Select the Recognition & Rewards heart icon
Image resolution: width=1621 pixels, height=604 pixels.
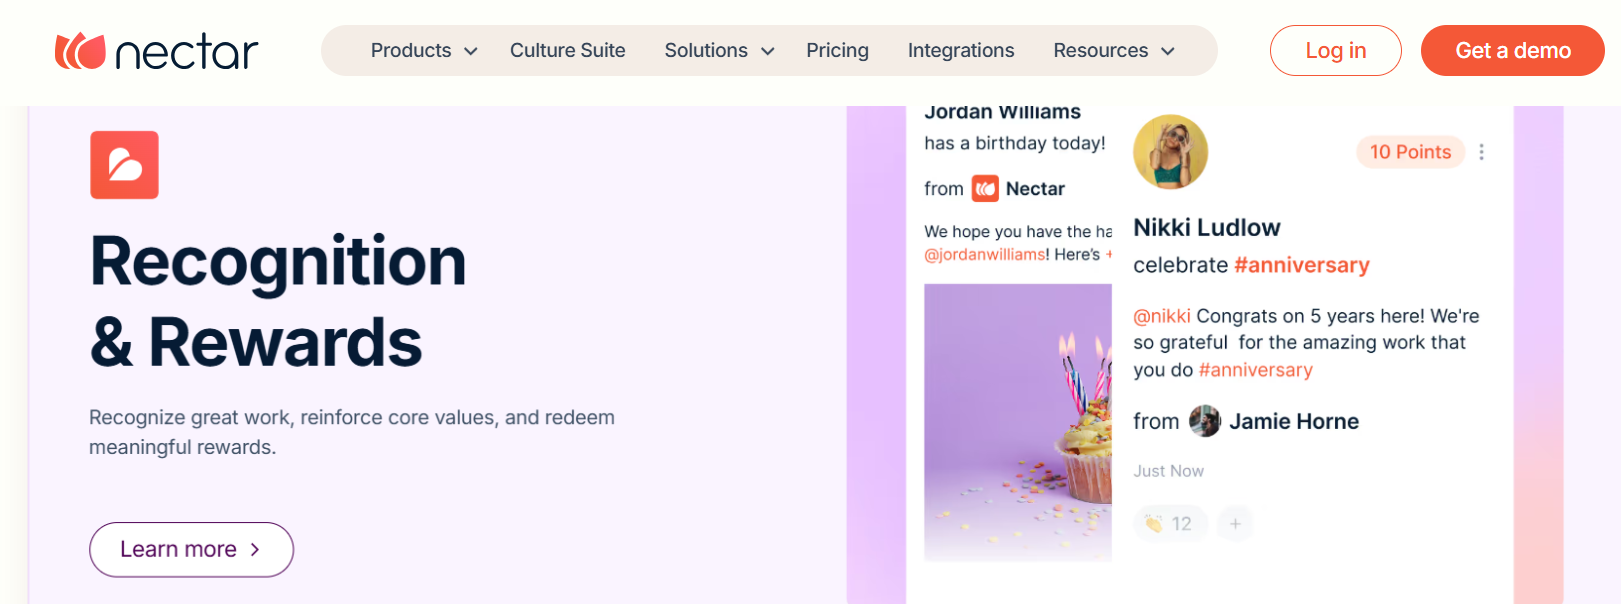(124, 164)
